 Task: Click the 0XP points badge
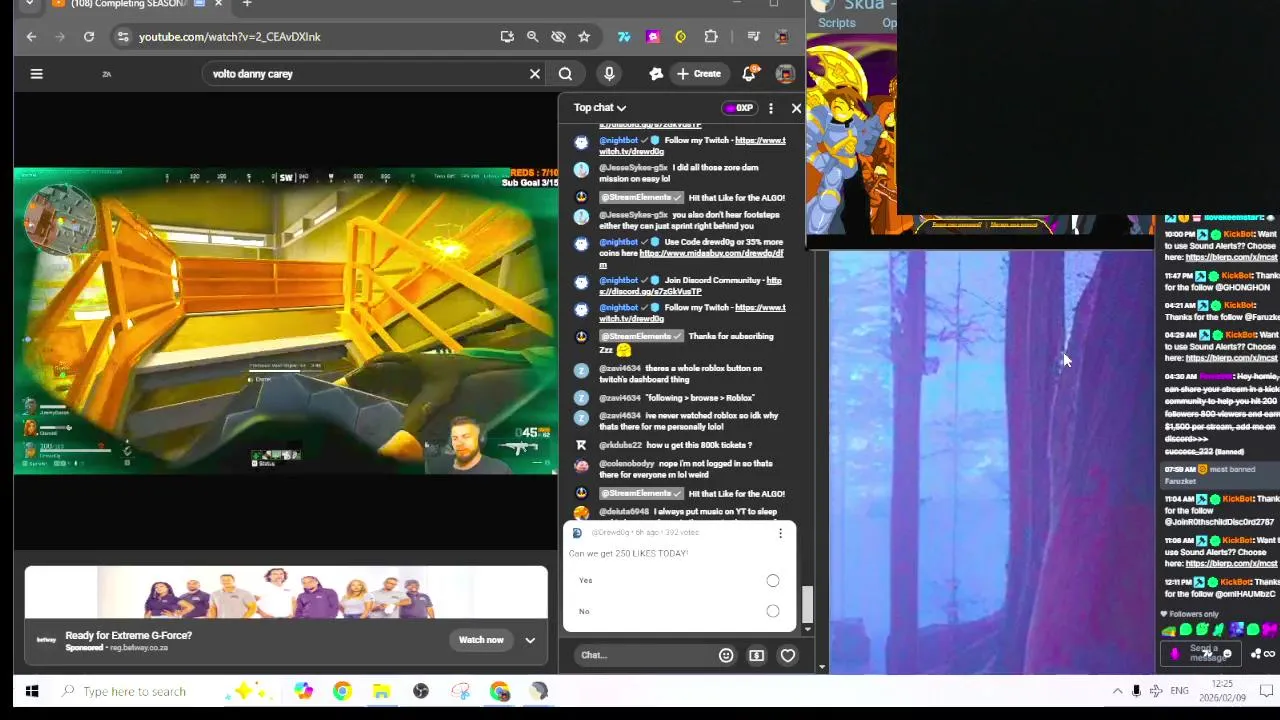[x=739, y=108]
